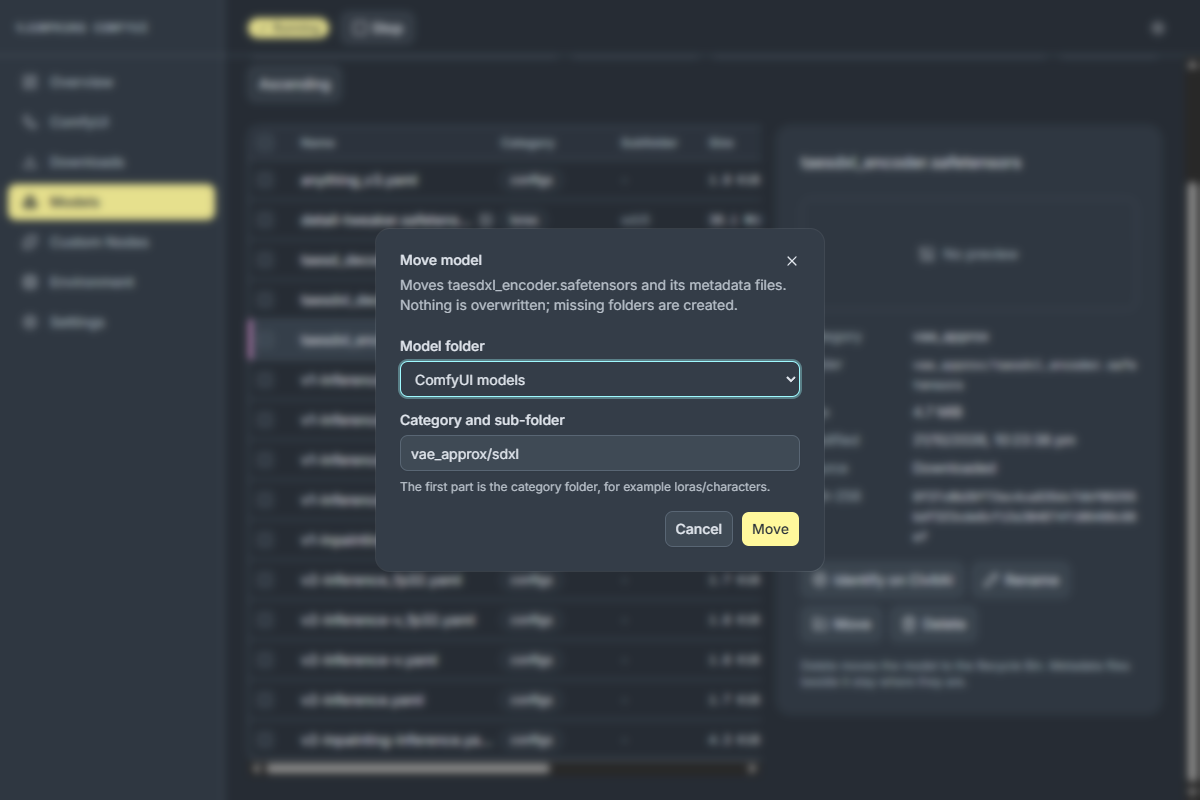Click the "Moves taesdxl_encoder.safetensors" description line
1200x800 pixels.
click(593, 285)
